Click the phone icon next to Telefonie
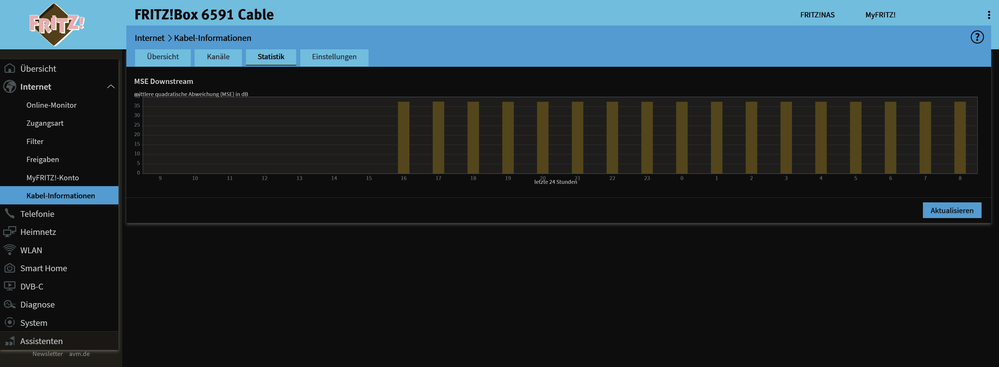 point(10,213)
